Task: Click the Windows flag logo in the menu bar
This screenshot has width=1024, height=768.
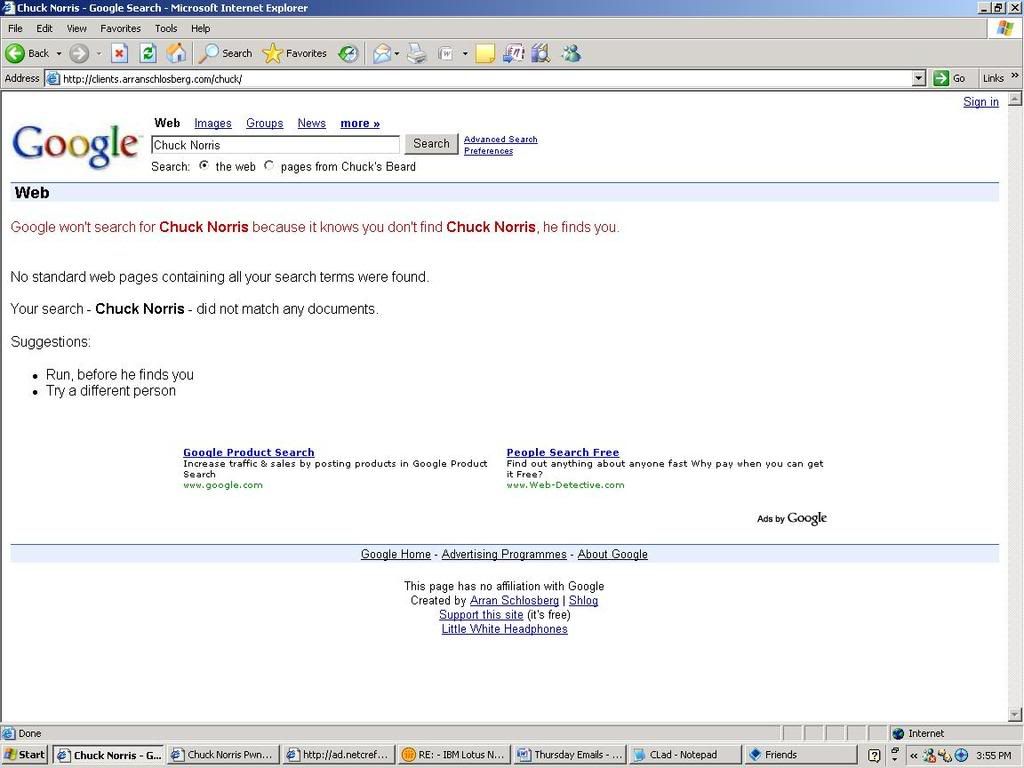Action: click(1005, 28)
